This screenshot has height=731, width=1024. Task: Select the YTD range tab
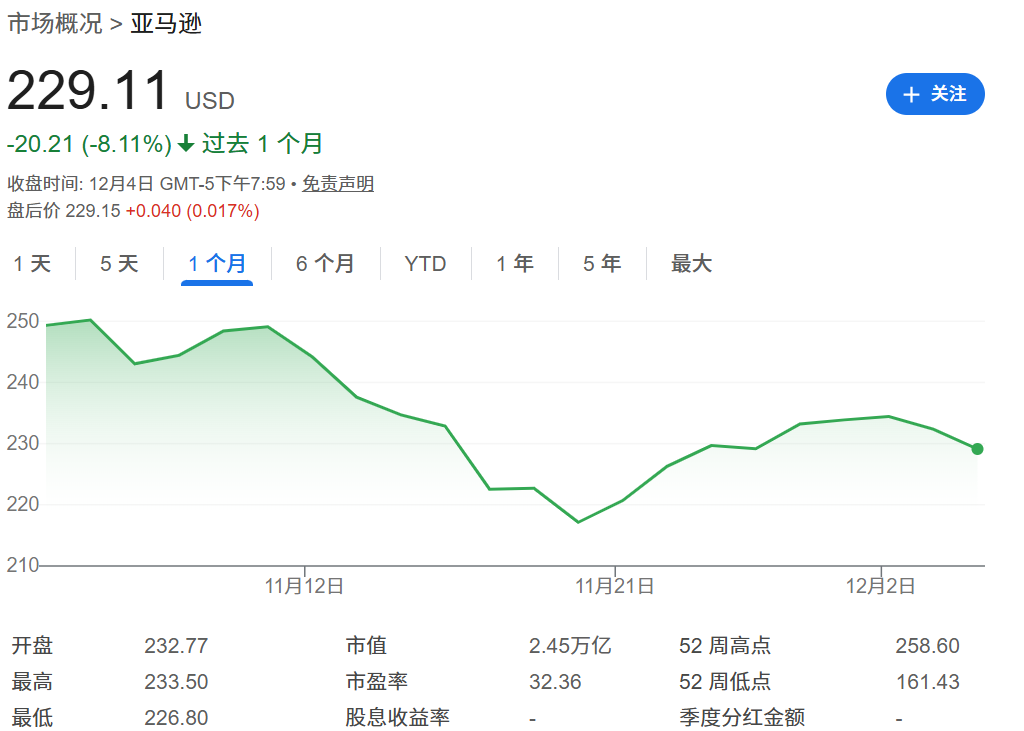coord(426,263)
